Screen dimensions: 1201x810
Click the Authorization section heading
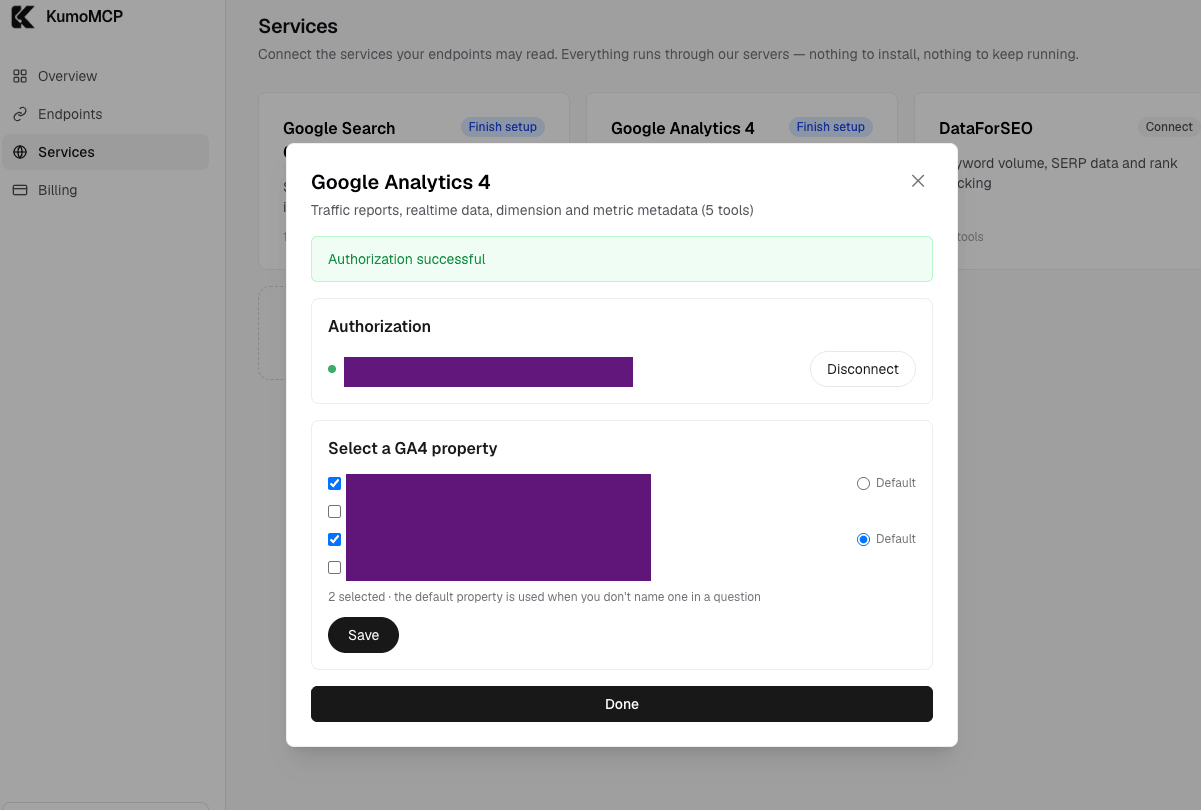click(379, 326)
